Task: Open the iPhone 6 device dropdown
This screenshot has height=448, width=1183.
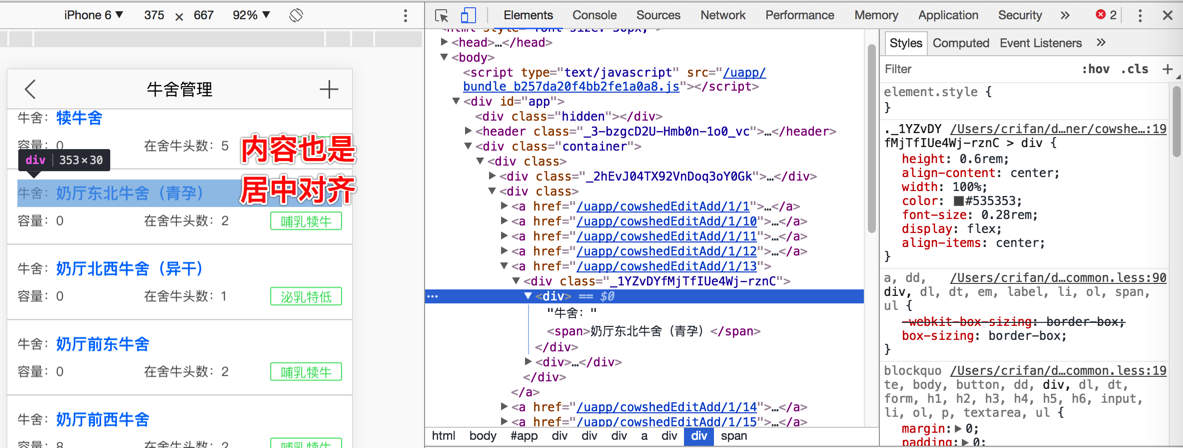Action: pos(94,15)
